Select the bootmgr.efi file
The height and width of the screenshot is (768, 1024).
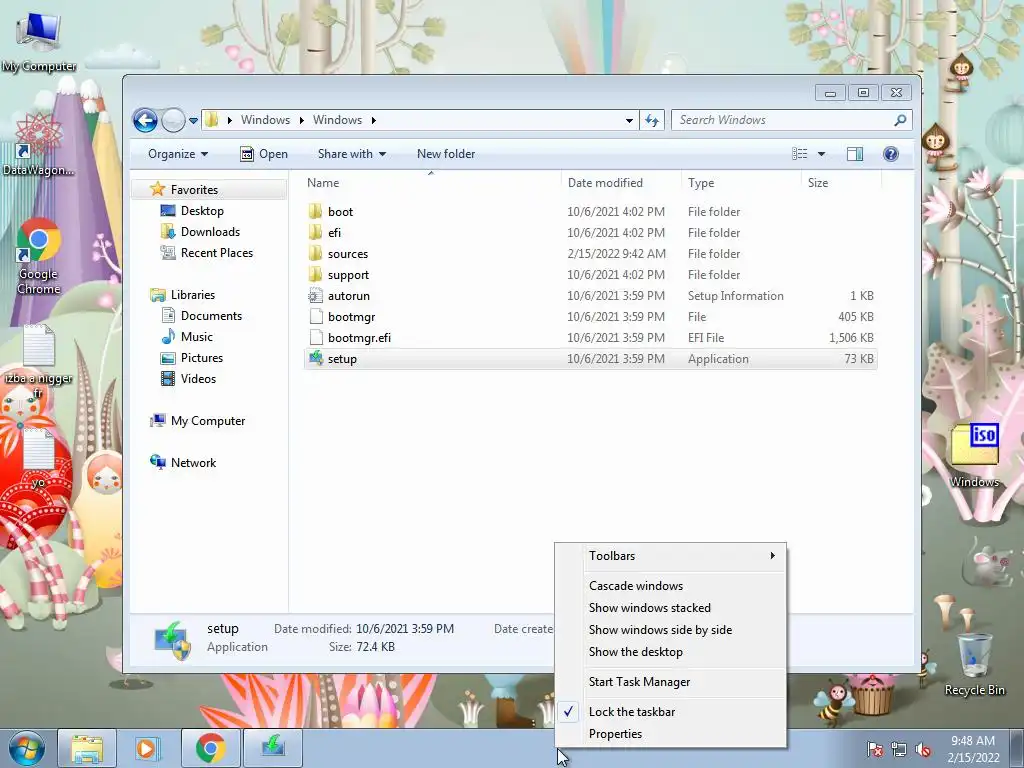(359, 338)
